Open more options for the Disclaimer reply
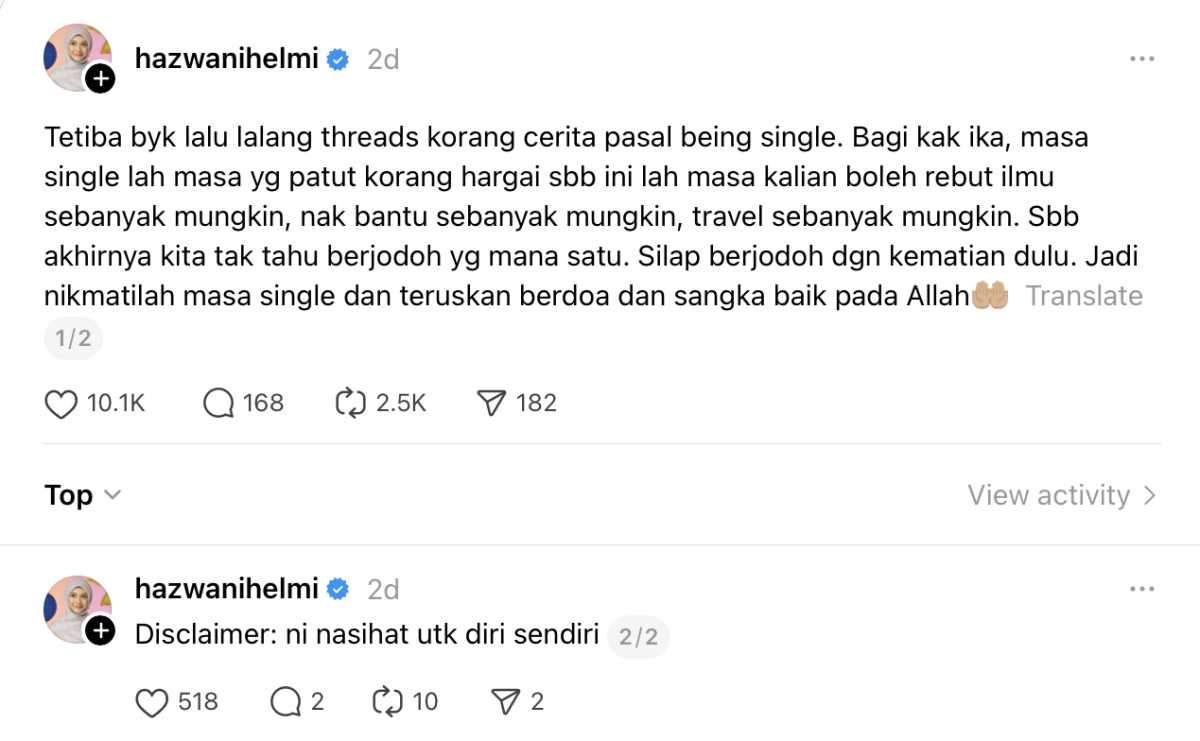The width and height of the screenshot is (1200, 741). click(1142, 590)
